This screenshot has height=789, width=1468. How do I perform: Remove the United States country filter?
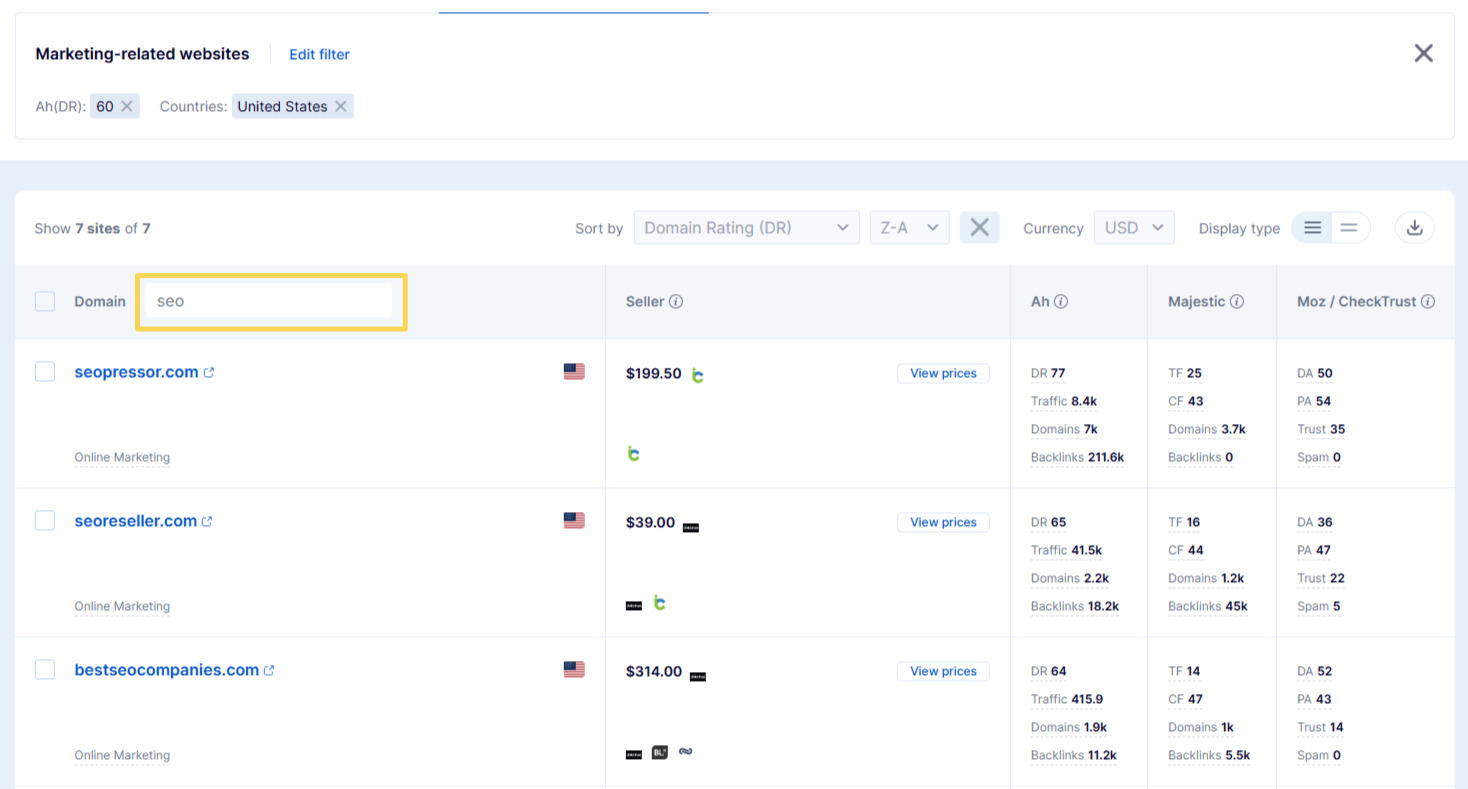341,107
